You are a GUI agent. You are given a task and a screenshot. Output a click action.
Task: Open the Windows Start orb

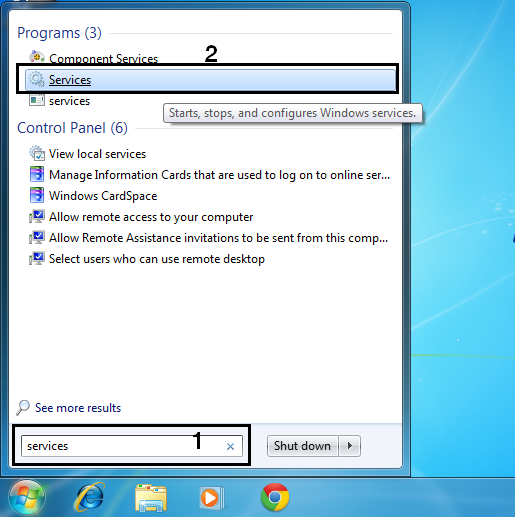[x=27, y=497]
